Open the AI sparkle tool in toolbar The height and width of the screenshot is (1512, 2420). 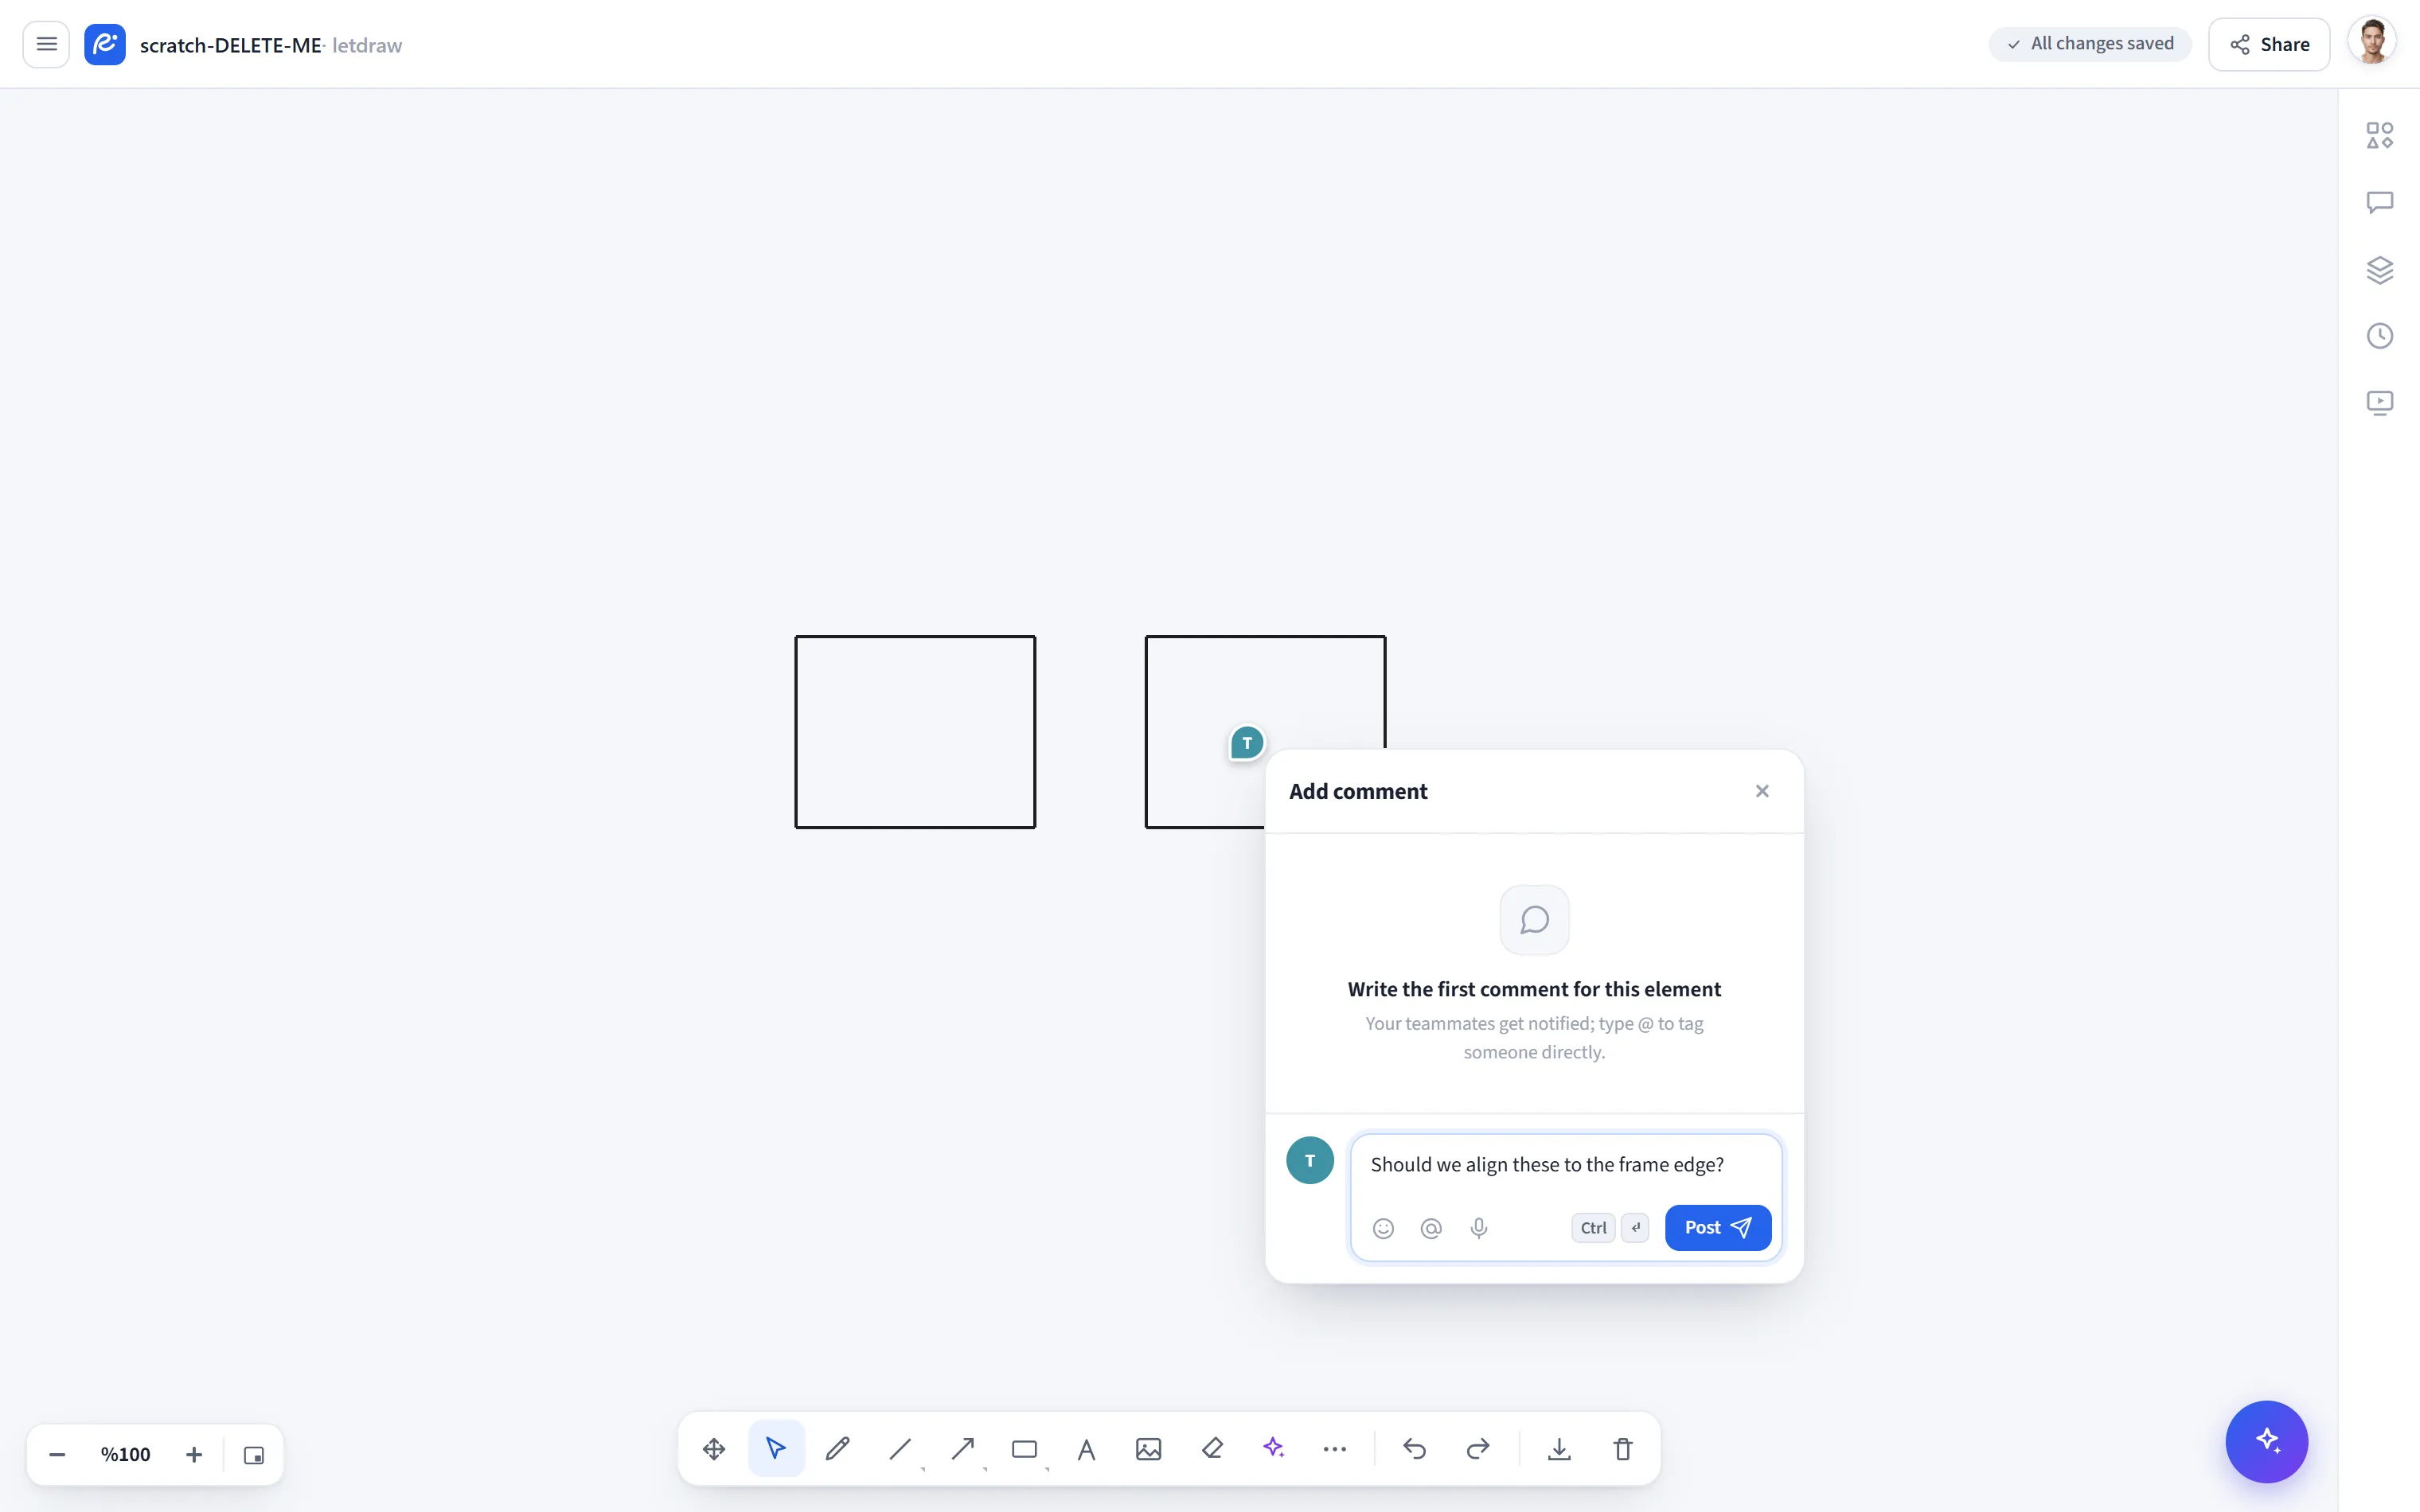tap(1273, 1448)
